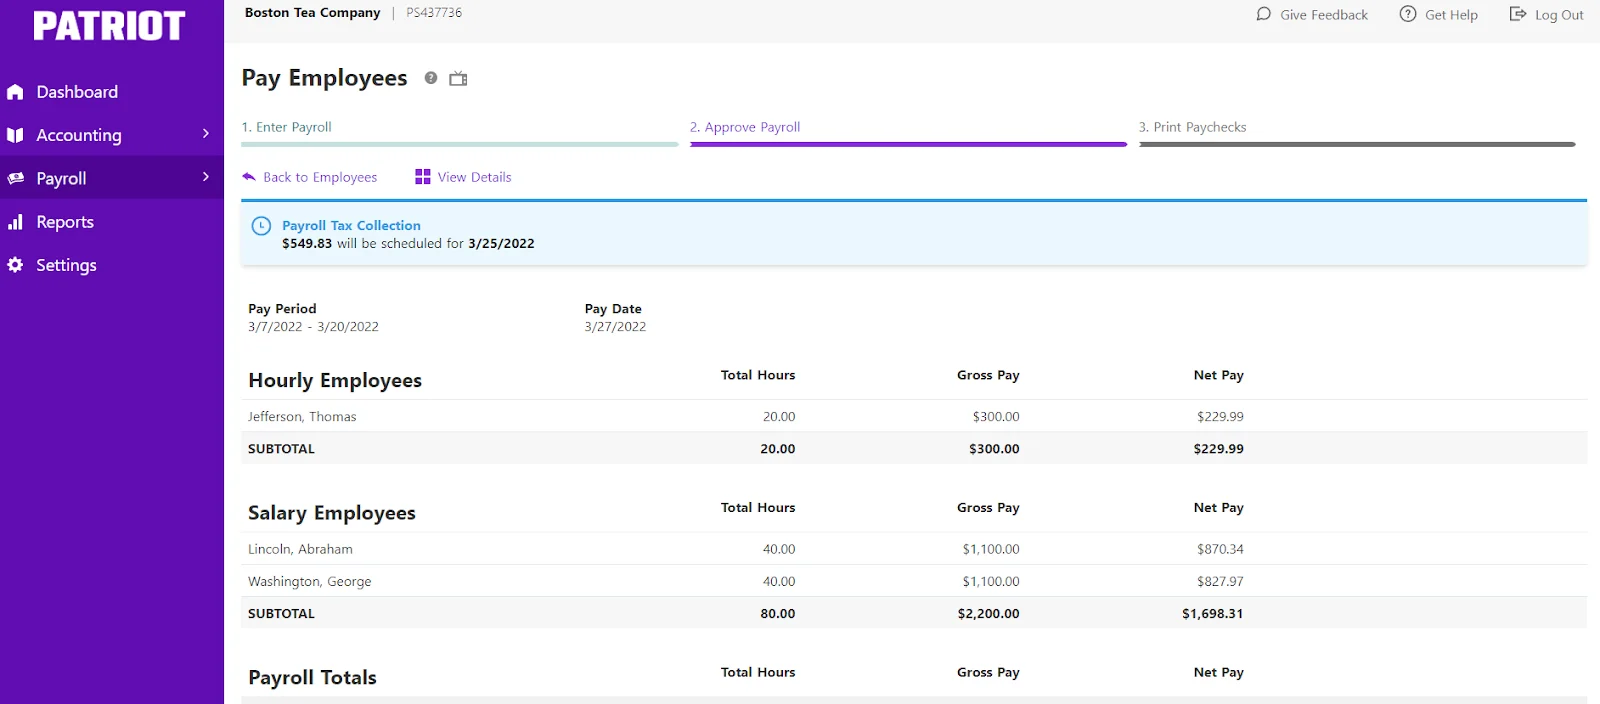
Task: Expand the Payroll menu chevron
Action: click(x=206, y=177)
